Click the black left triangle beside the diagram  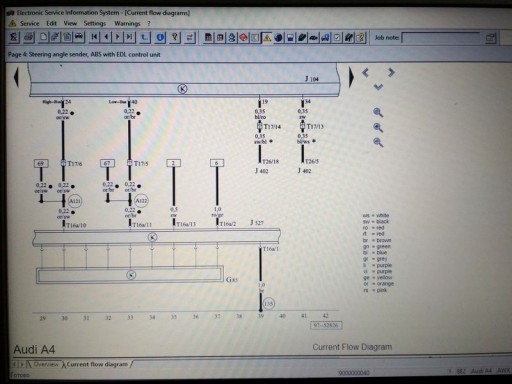coord(16,77)
